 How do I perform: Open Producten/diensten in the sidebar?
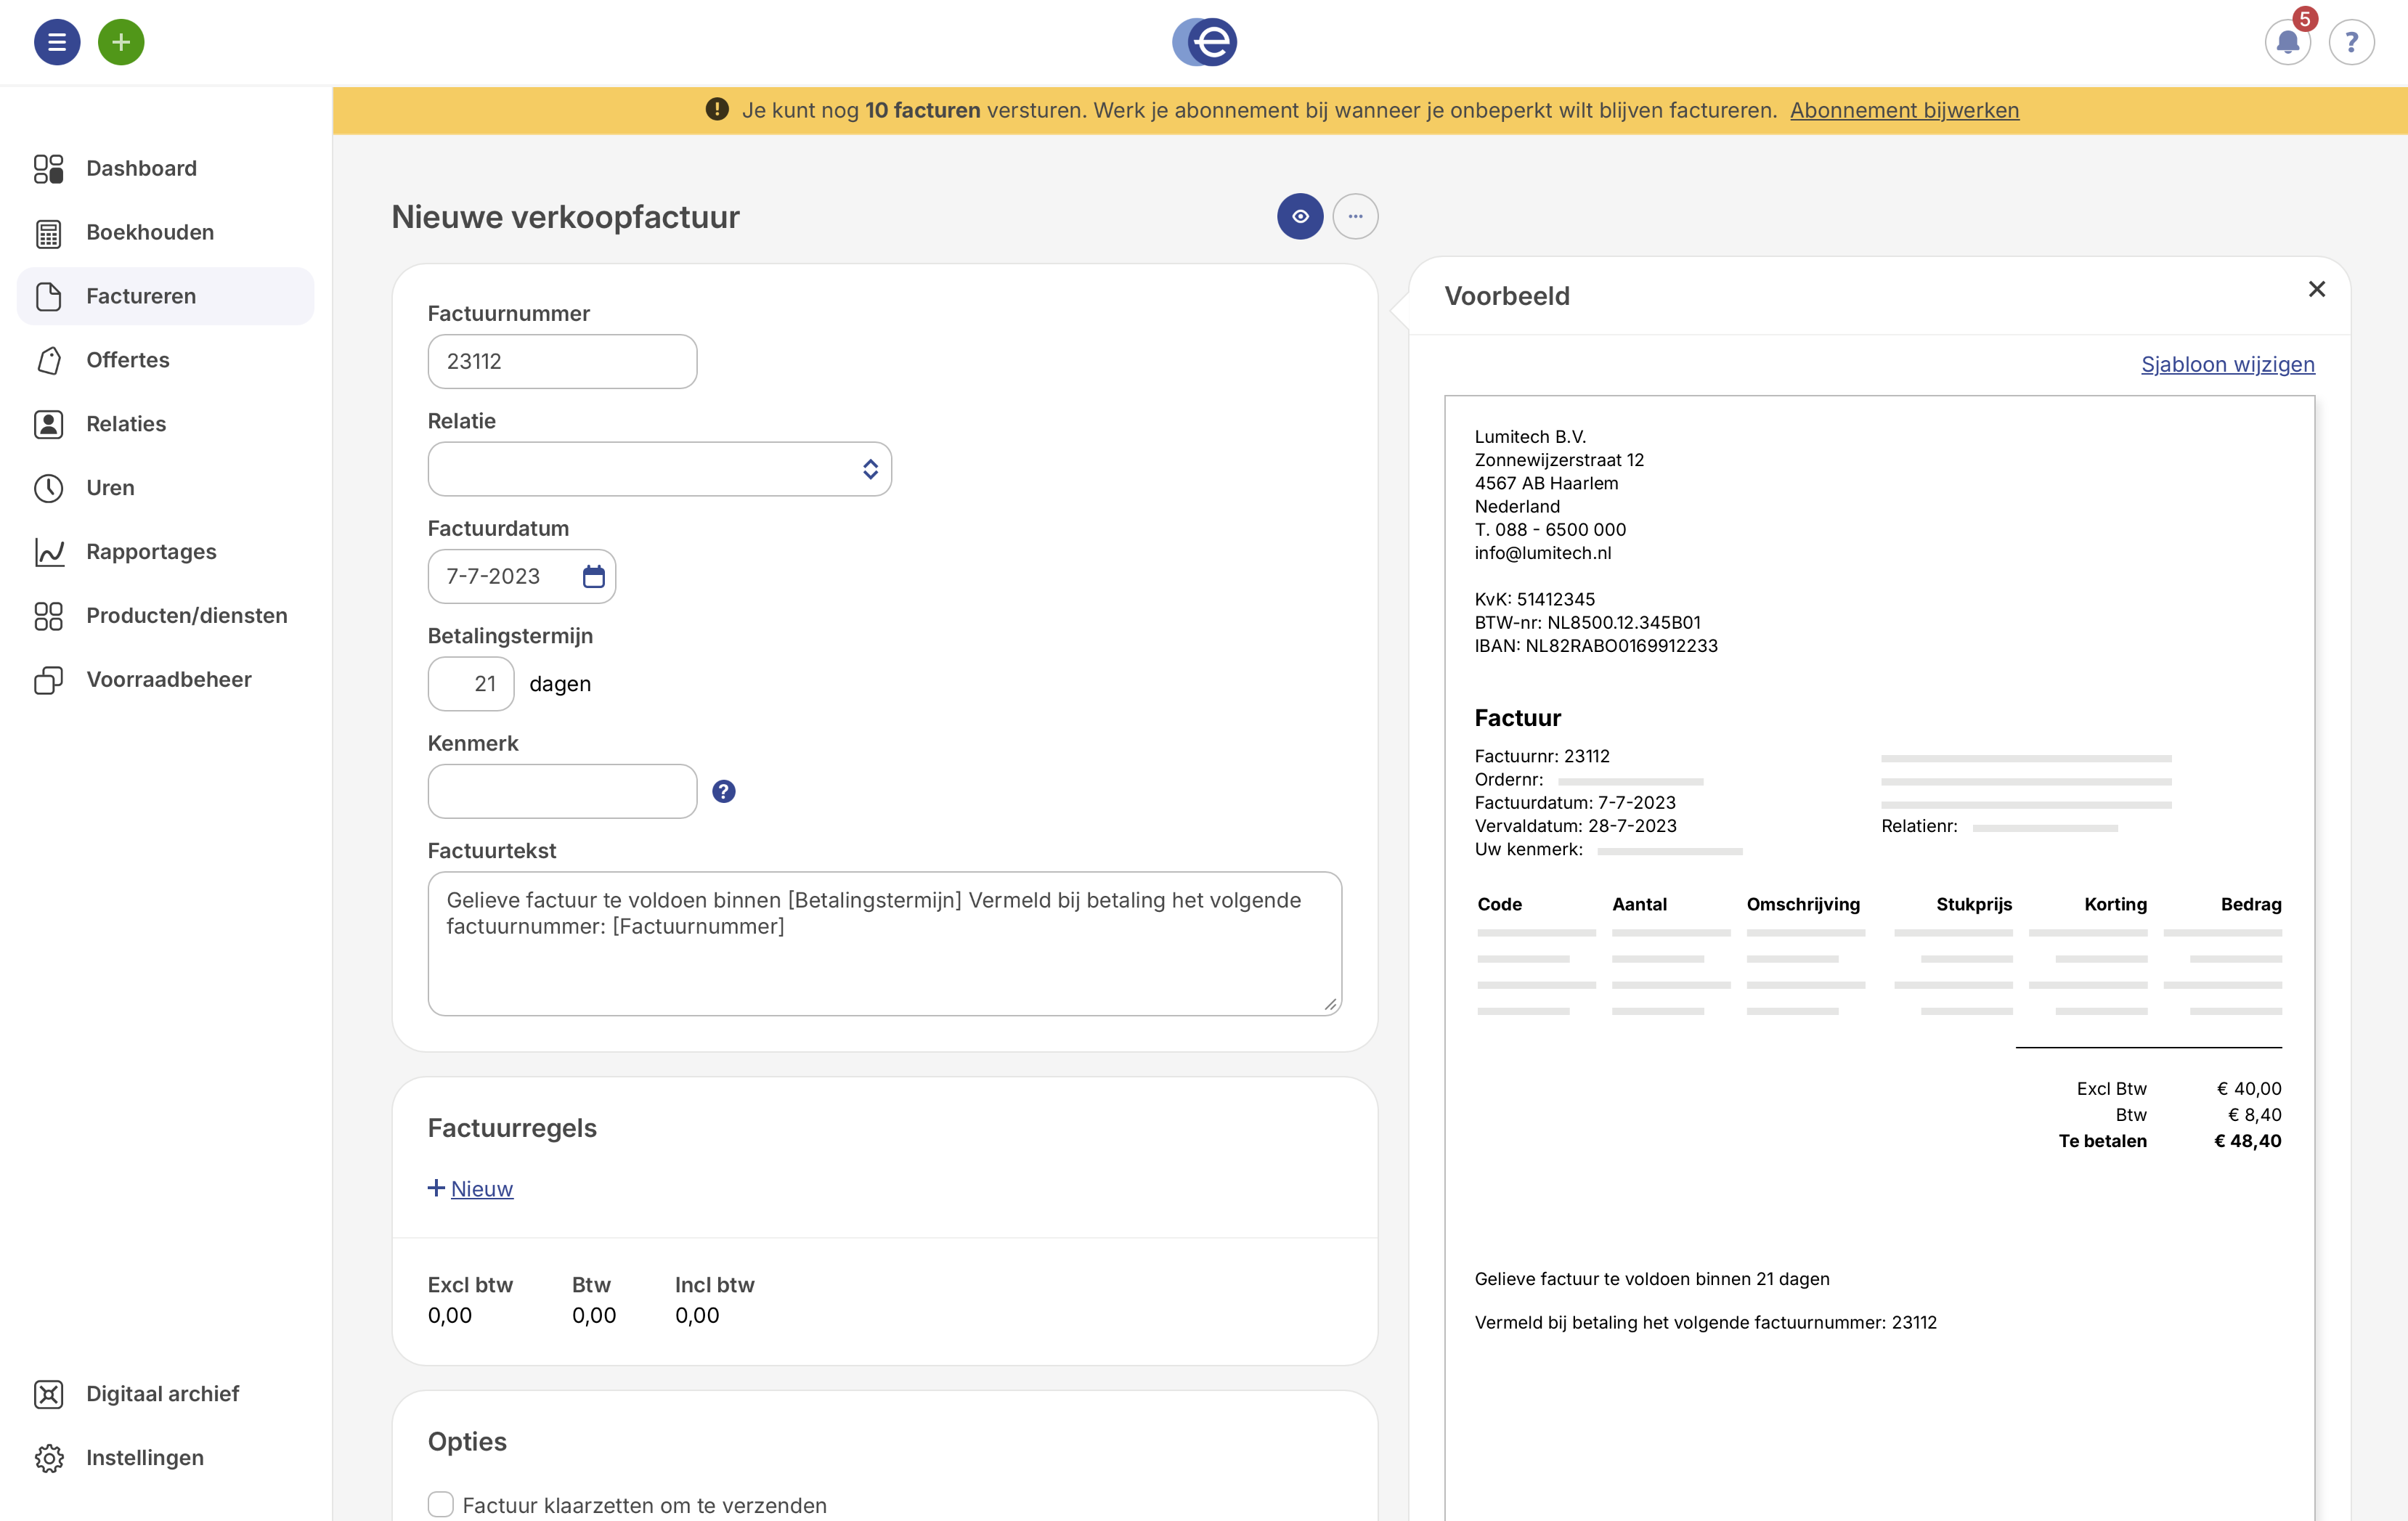[x=186, y=615]
